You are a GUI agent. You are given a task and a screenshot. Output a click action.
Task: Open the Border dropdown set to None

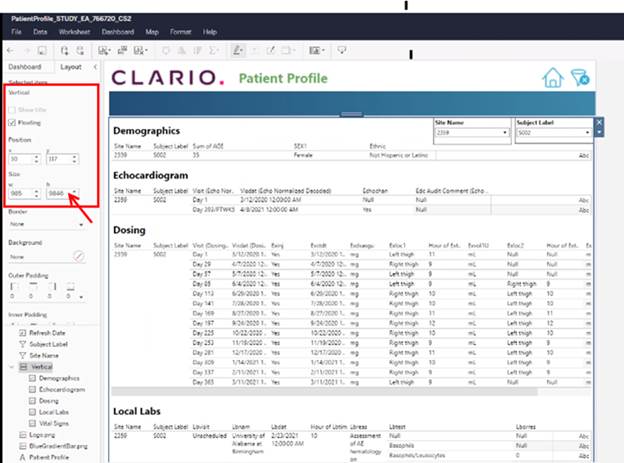coord(47,224)
